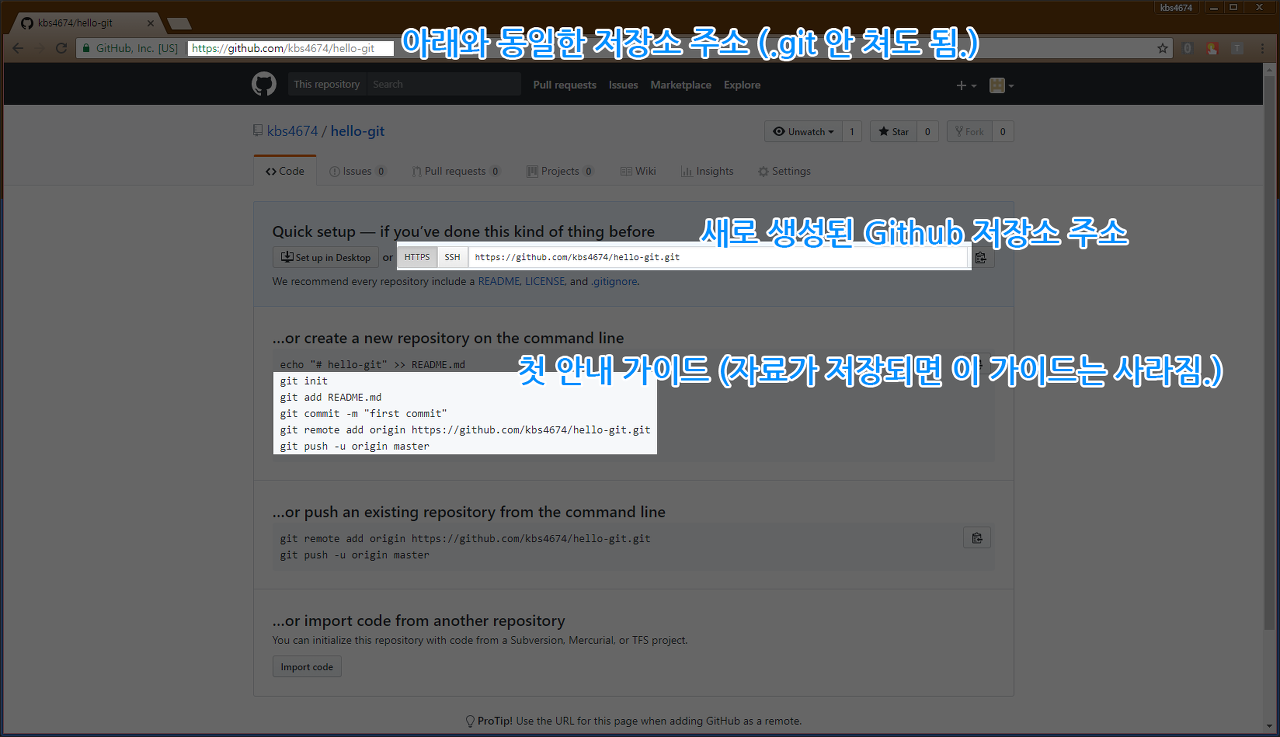Open the kbs4674 user profile link

(x=292, y=131)
